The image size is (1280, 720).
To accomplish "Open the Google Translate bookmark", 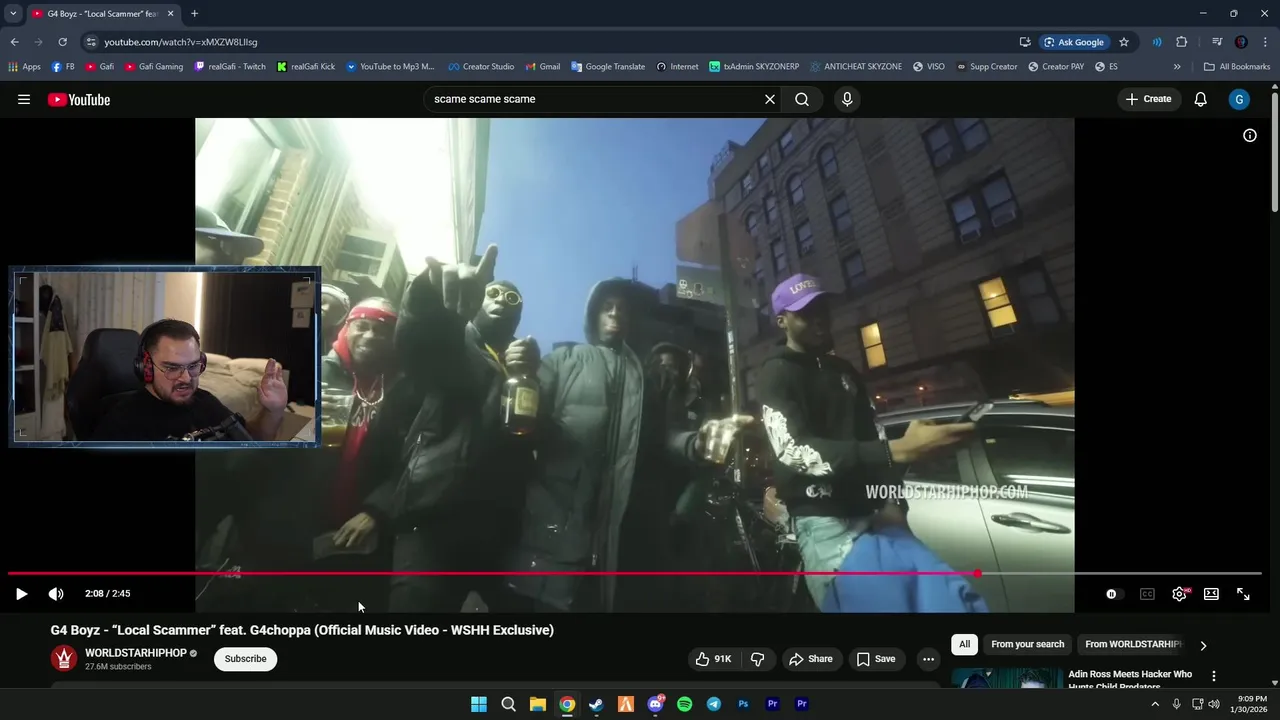I will 608,67.
